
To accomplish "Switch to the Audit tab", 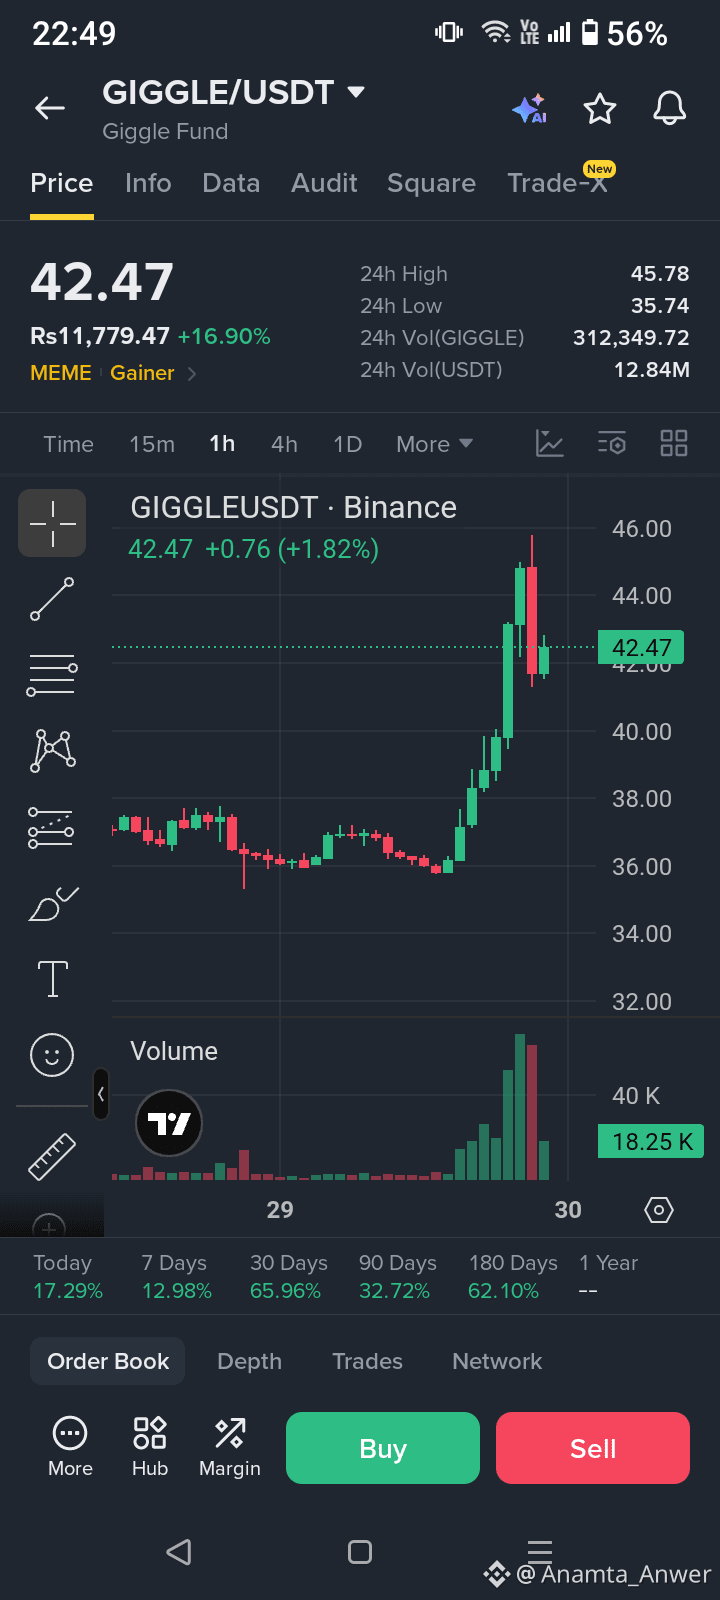I will [324, 183].
